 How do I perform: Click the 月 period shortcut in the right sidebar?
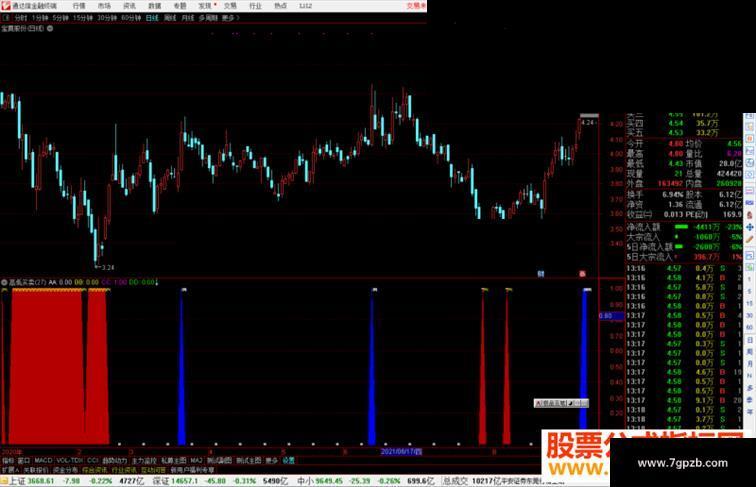[750, 364]
